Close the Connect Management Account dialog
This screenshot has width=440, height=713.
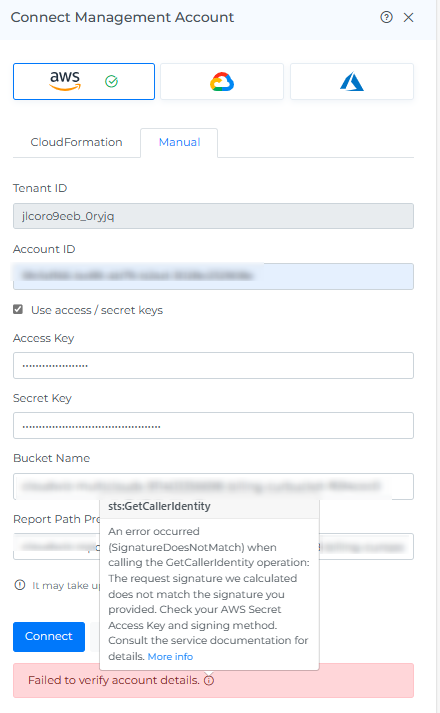click(x=409, y=17)
